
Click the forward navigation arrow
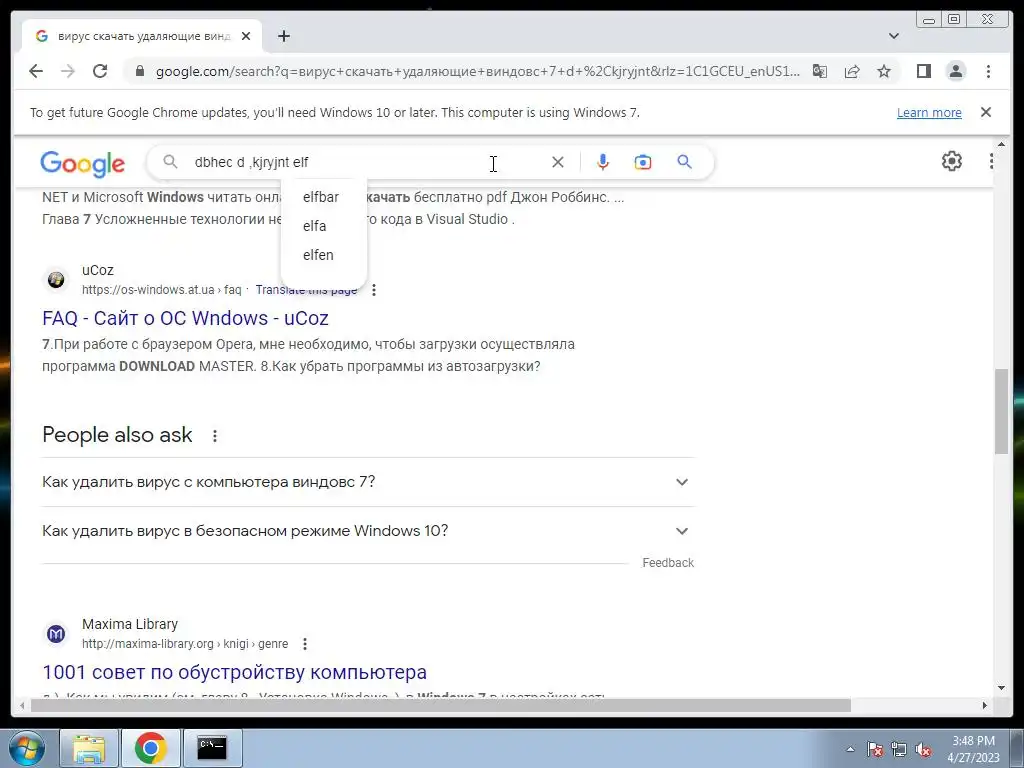[x=68, y=71]
